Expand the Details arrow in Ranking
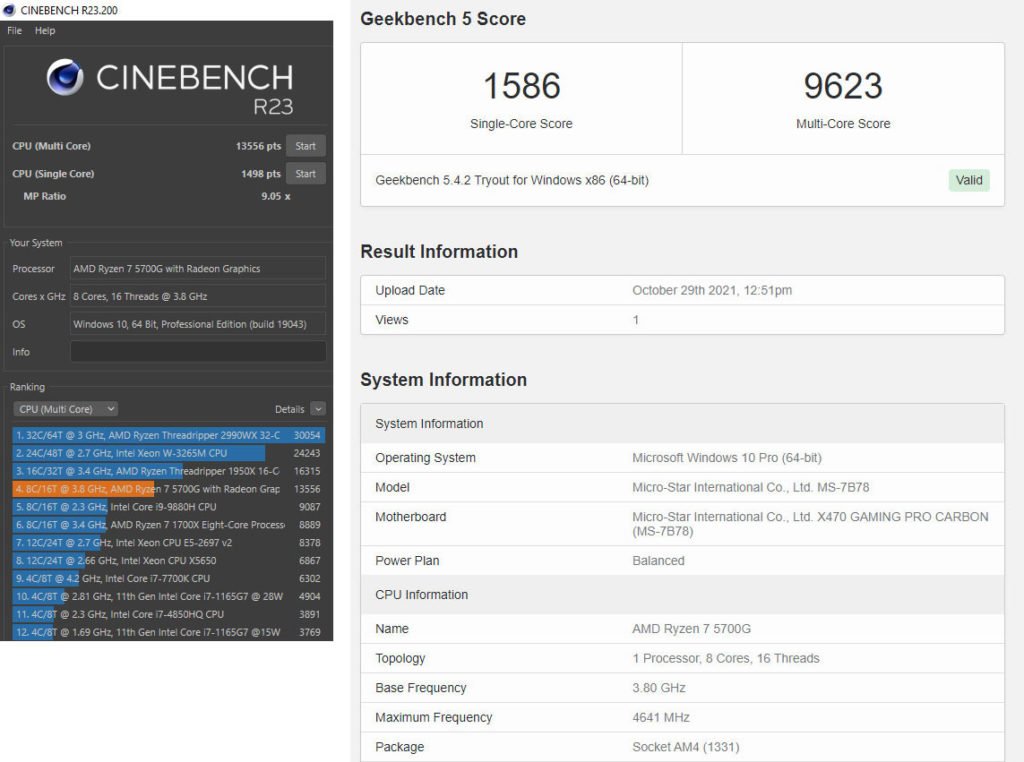1024x762 pixels. tap(318, 409)
